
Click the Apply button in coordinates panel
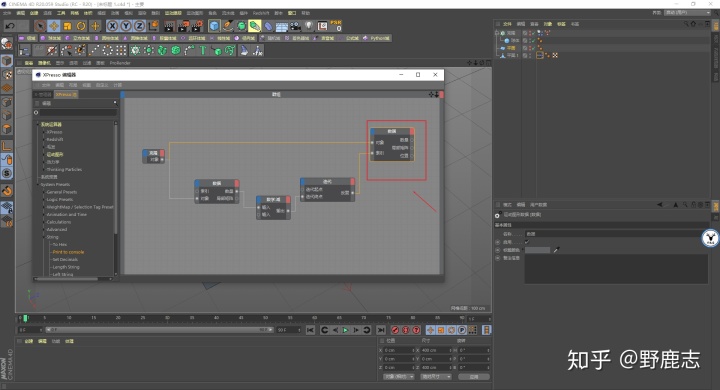[473, 377]
